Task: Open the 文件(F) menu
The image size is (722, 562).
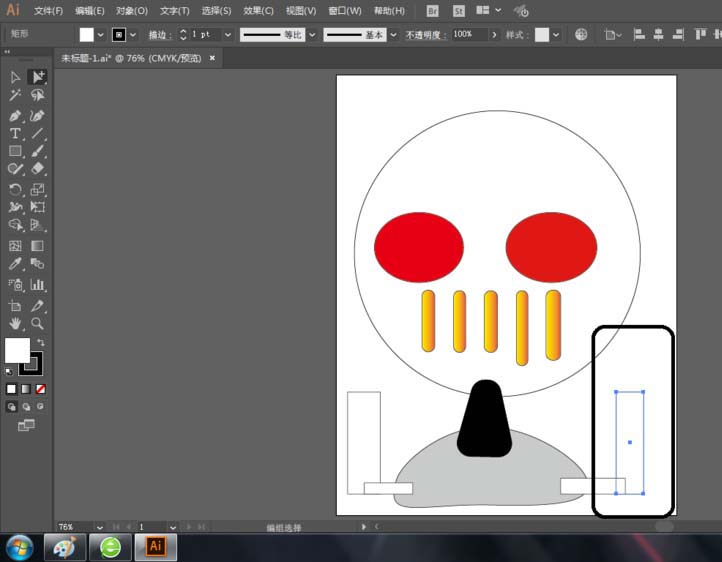Action: (x=48, y=11)
